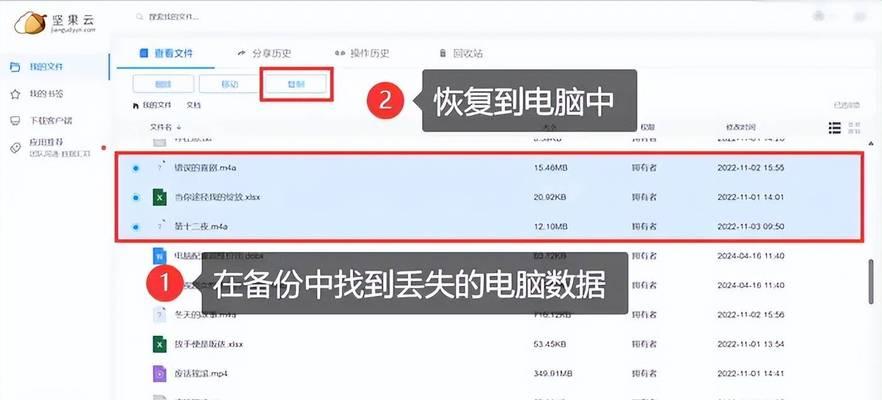Click the size value 53.45KB
882x400 pixels.
(550, 344)
